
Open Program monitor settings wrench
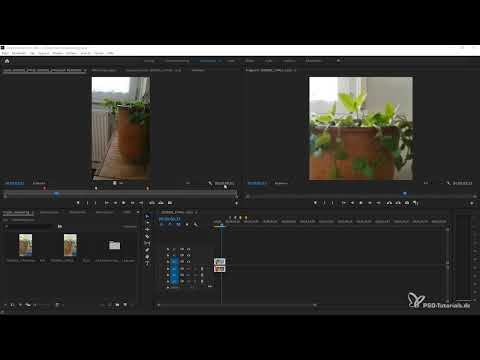pos(448,183)
